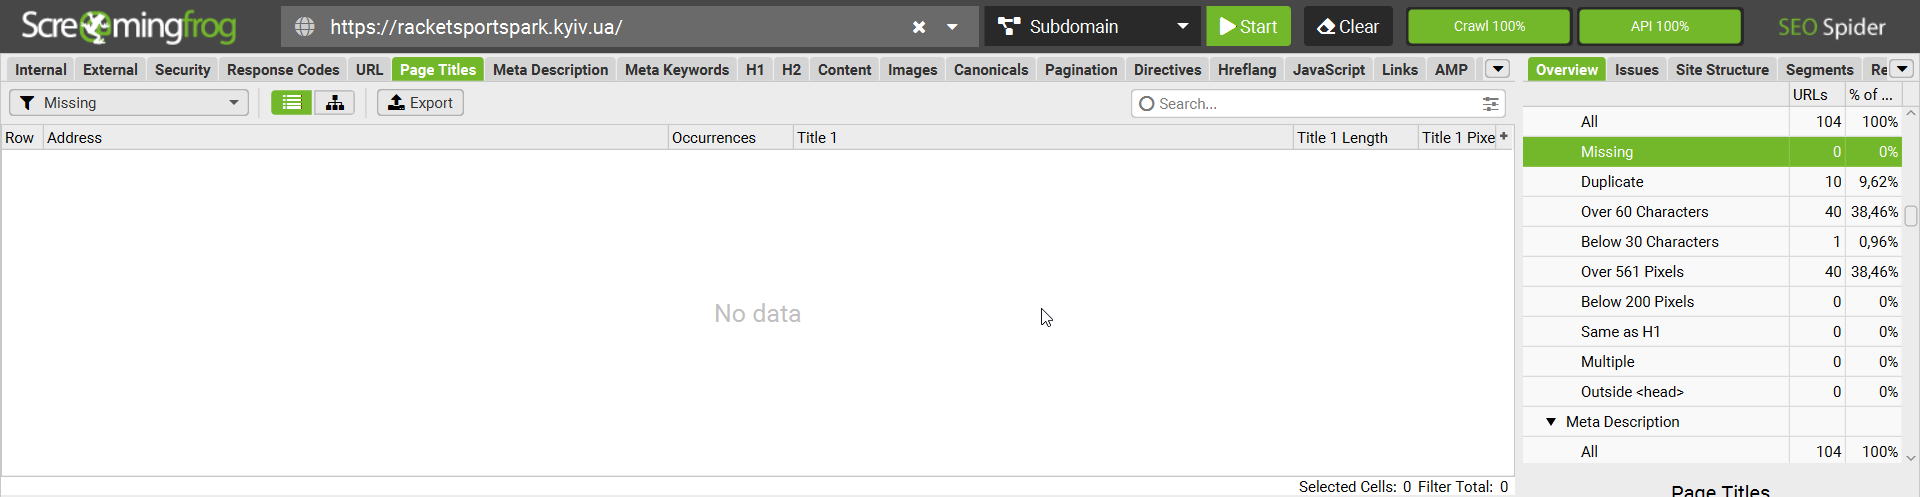Collapse the Meta Description tree section
This screenshot has height=497, width=1920.
pyautogui.click(x=1551, y=422)
